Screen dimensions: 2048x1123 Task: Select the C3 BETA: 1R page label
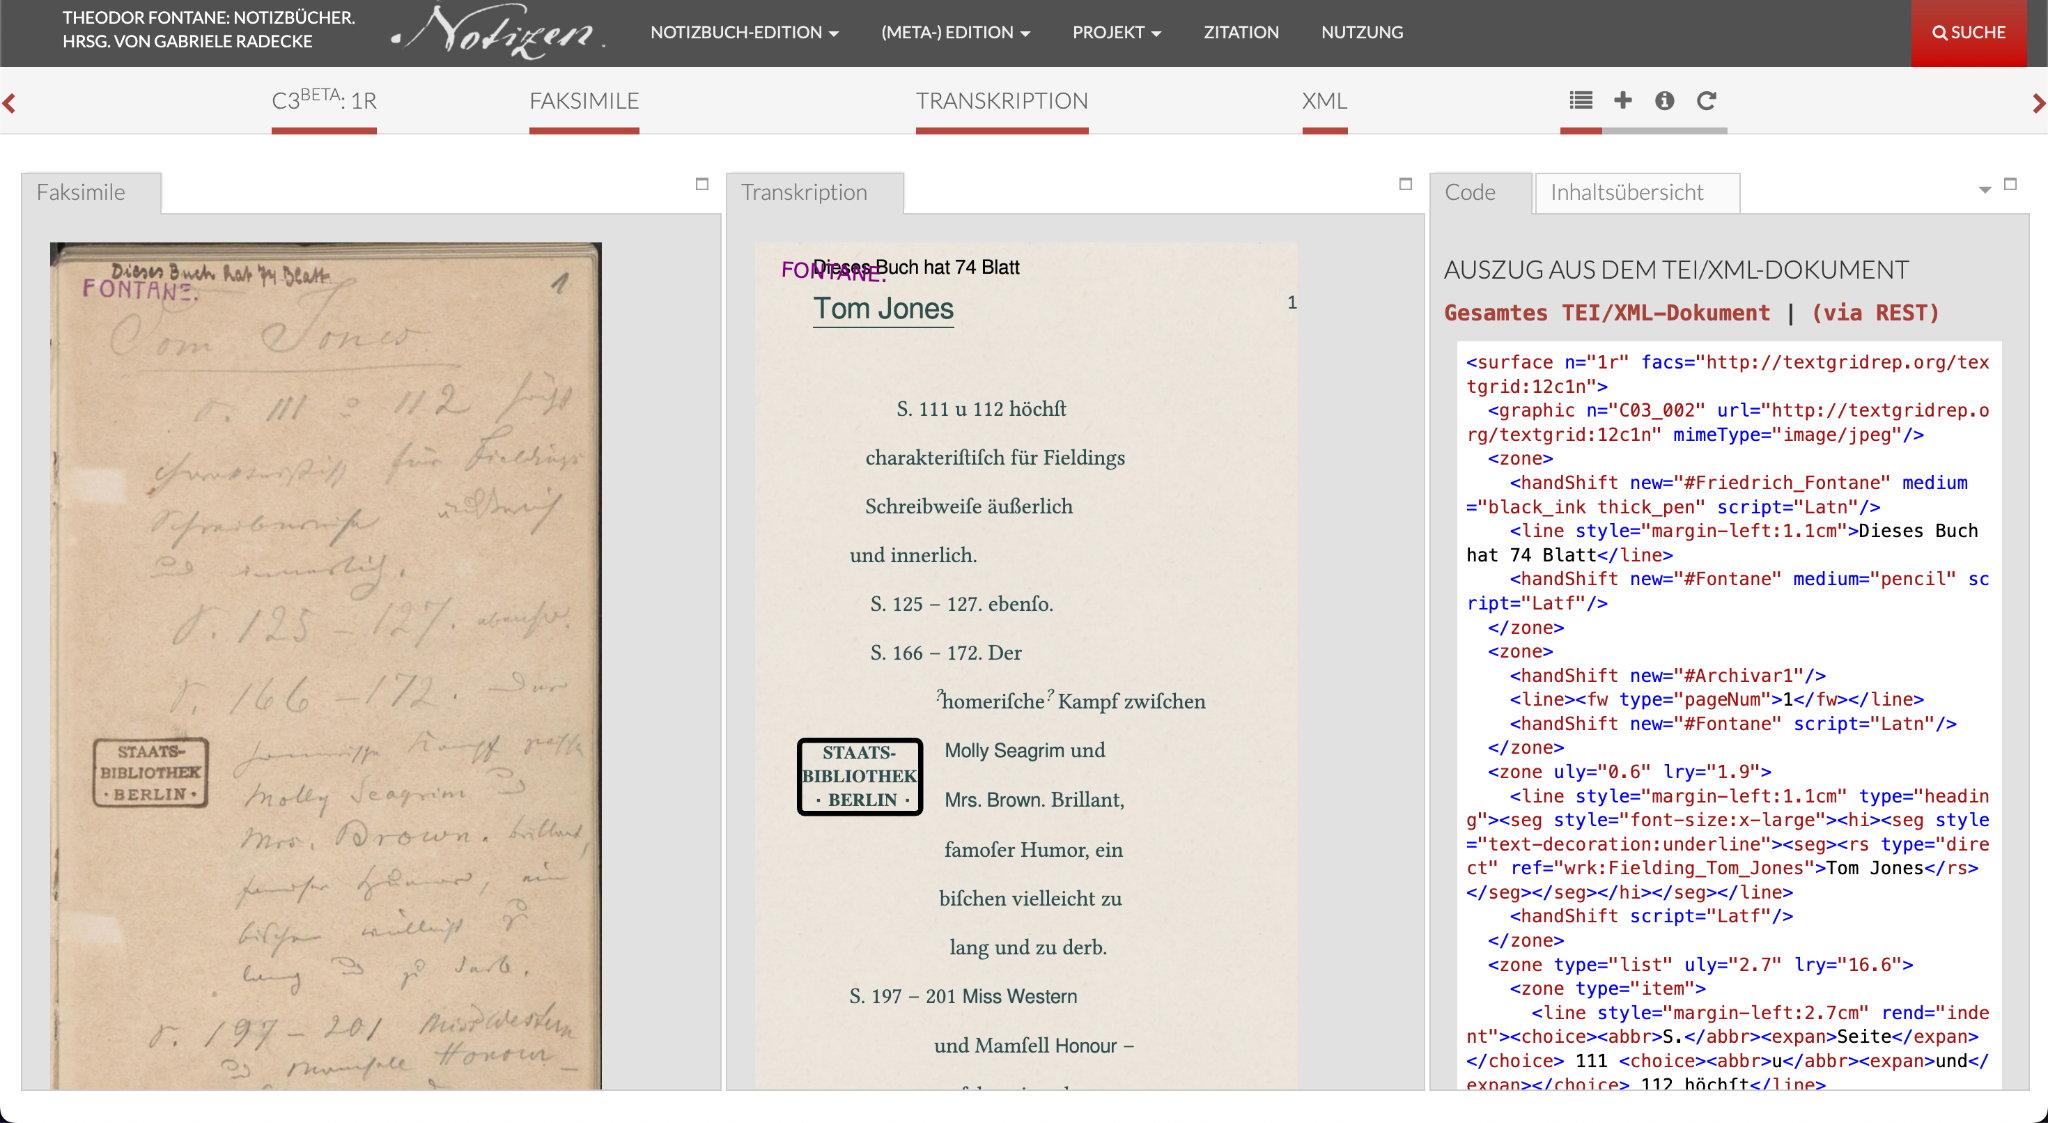(324, 100)
